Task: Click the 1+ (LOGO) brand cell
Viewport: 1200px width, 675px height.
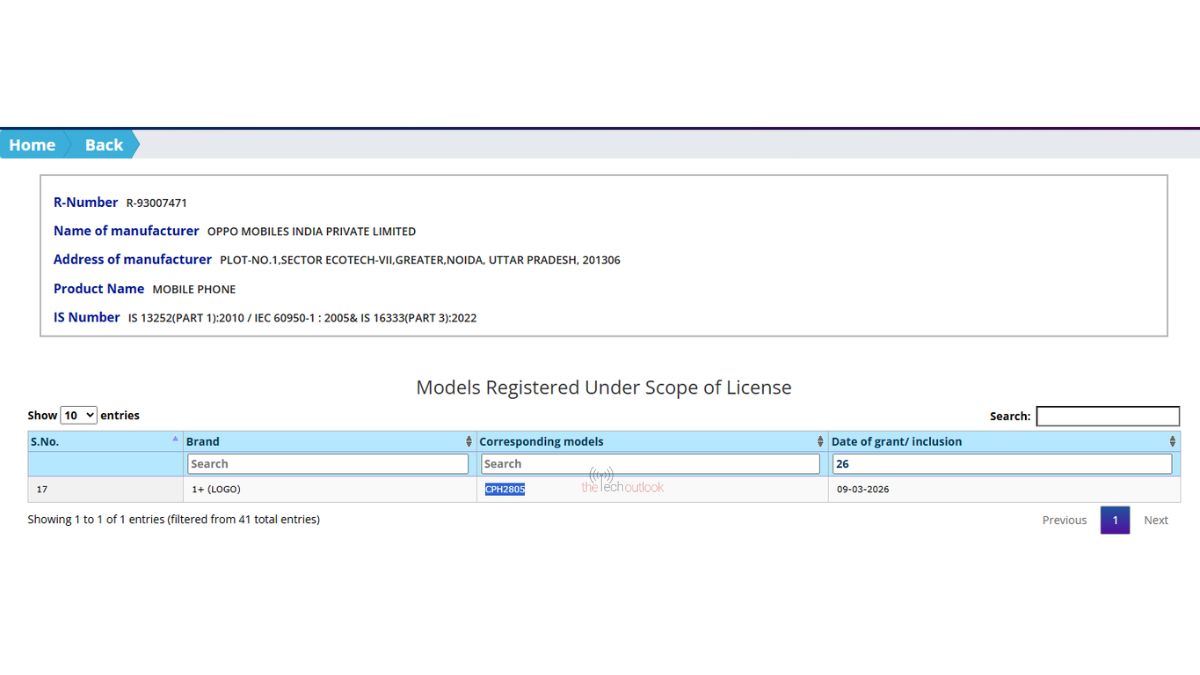Action: [216, 489]
